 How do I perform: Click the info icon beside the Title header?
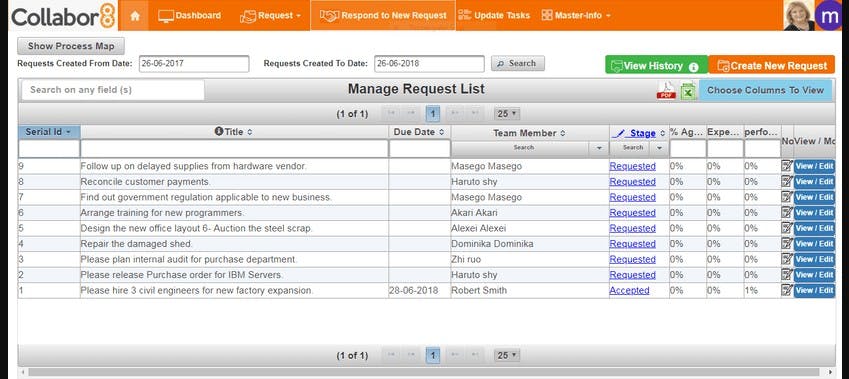point(219,131)
